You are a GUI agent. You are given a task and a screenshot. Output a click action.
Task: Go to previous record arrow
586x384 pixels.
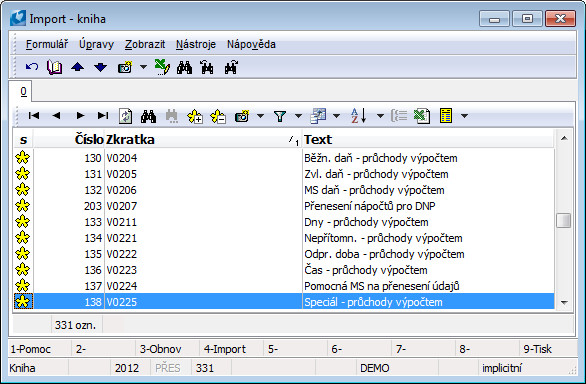(x=56, y=116)
